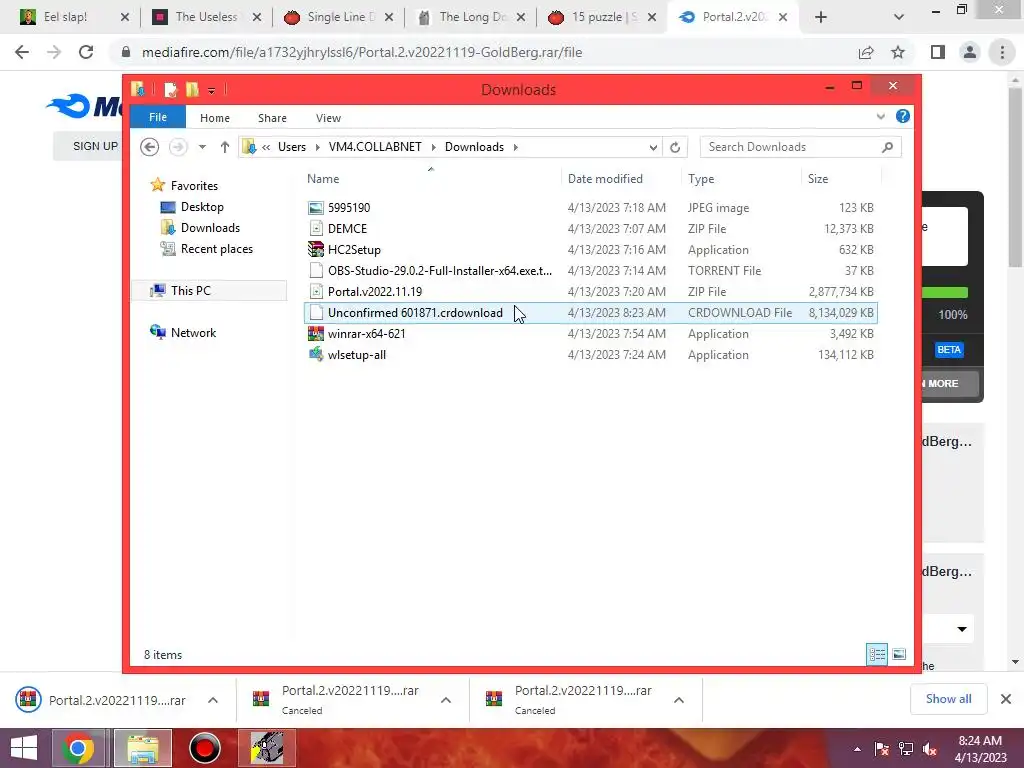This screenshot has width=1024, height=768.
Task: Open address bar history dropdown
Action: coord(653,147)
